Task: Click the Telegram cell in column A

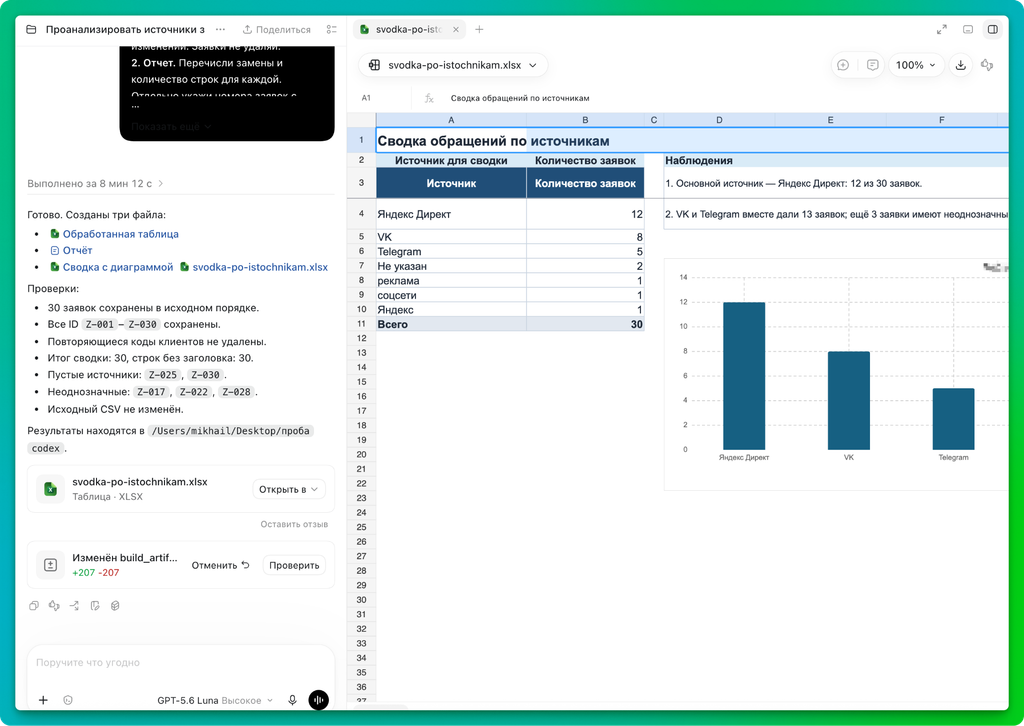Action: point(451,251)
